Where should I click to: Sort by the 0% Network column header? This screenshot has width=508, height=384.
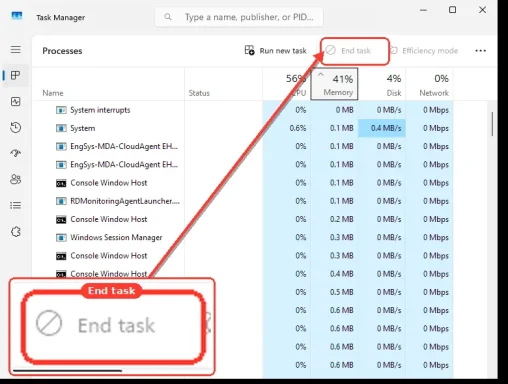click(429, 84)
